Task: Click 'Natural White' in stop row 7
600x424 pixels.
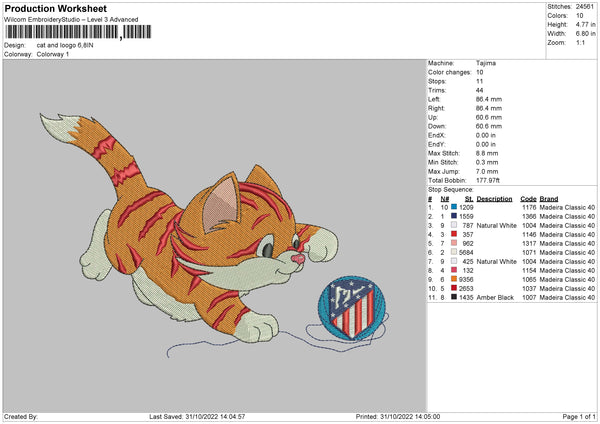Action: point(496,261)
